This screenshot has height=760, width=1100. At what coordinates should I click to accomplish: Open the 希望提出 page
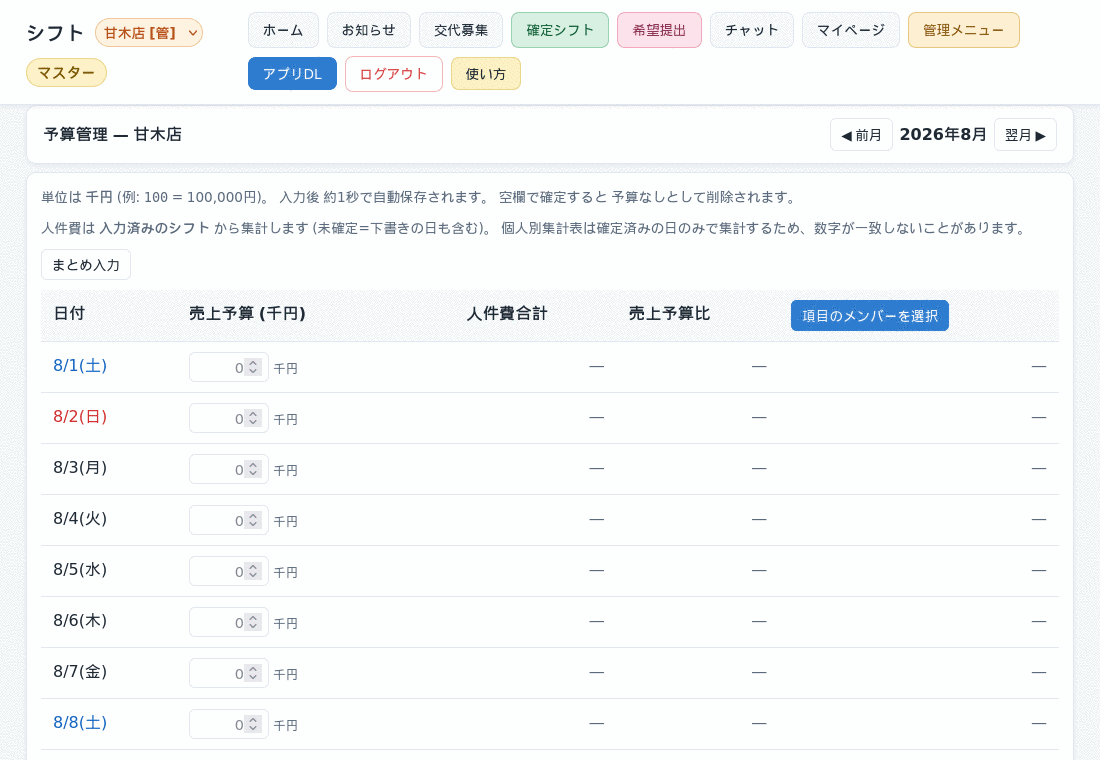pyautogui.click(x=659, y=30)
